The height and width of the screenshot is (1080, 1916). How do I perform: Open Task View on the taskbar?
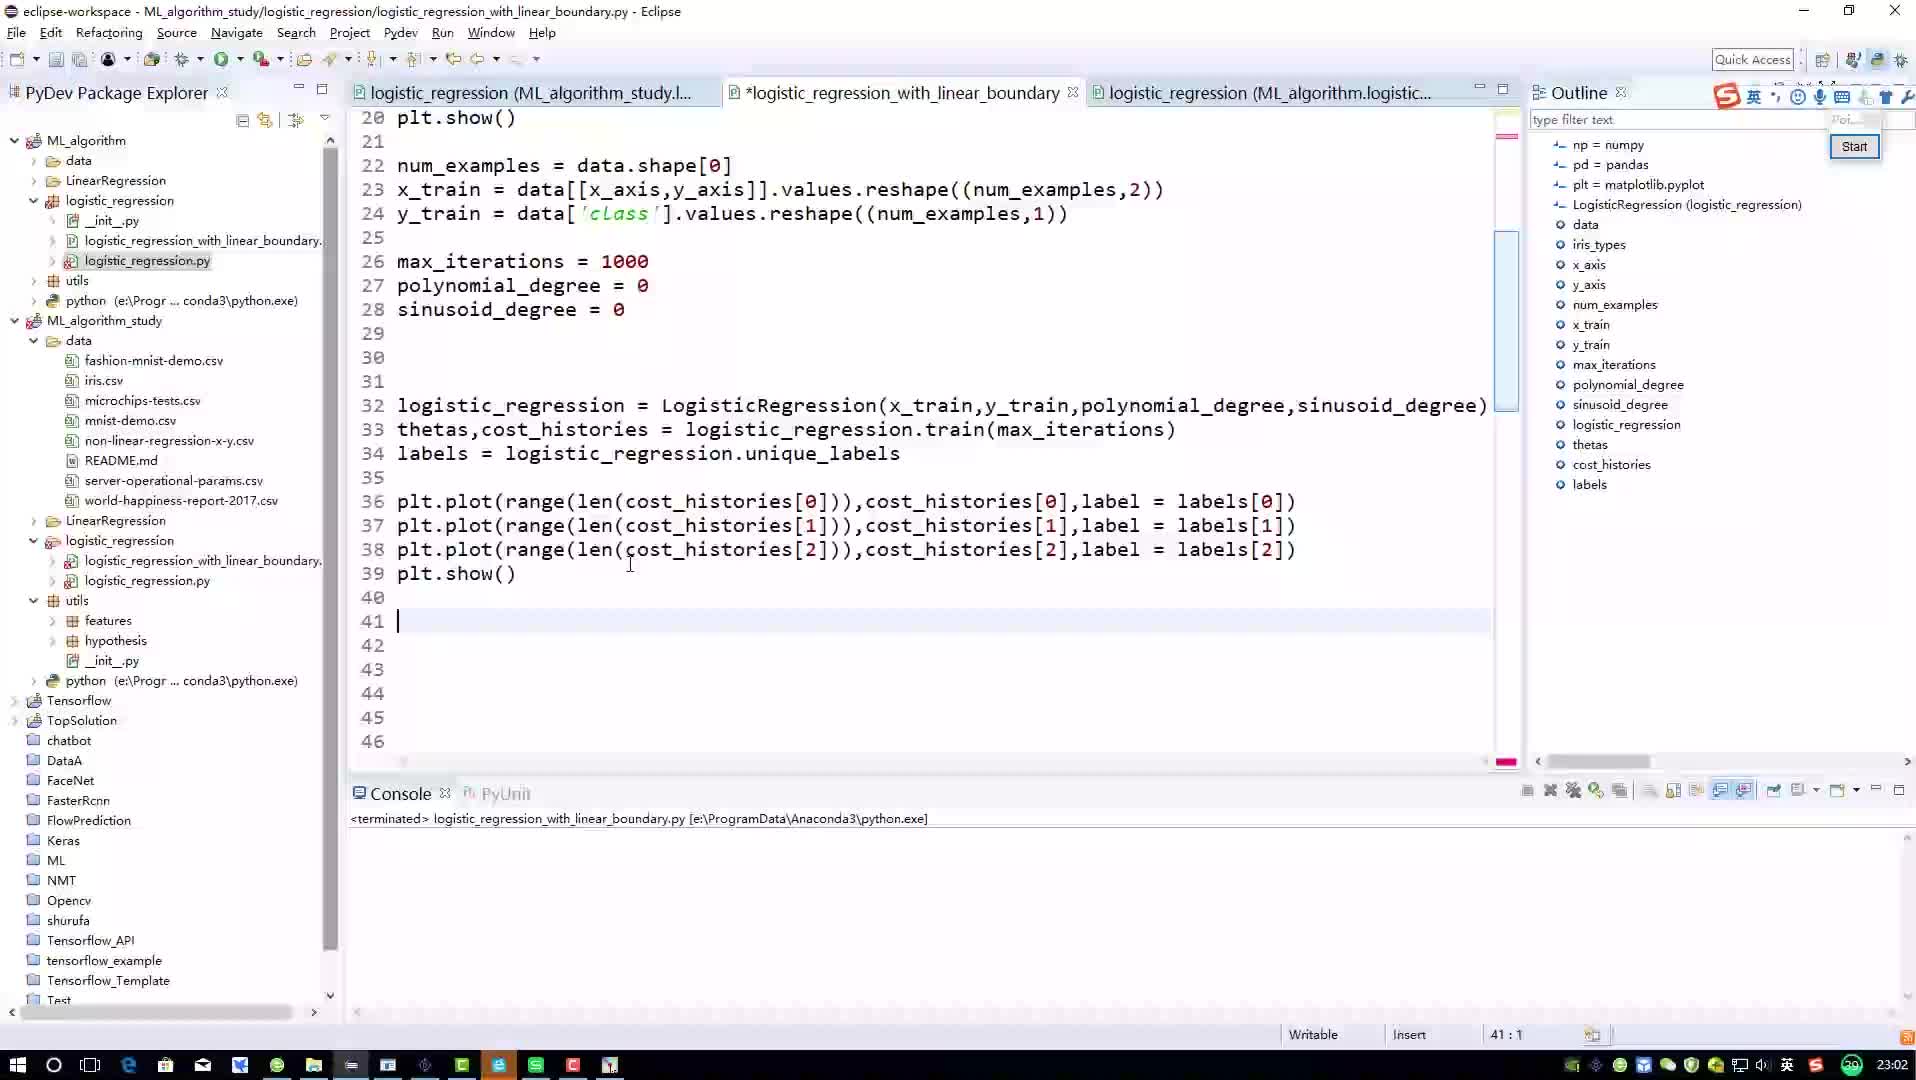[x=90, y=1065]
